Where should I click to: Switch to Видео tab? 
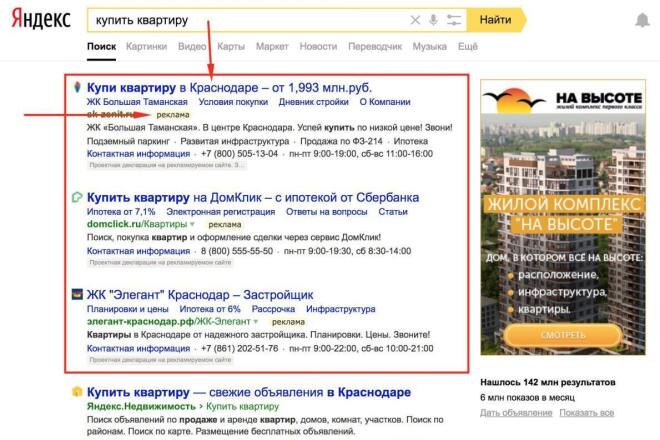192,47
